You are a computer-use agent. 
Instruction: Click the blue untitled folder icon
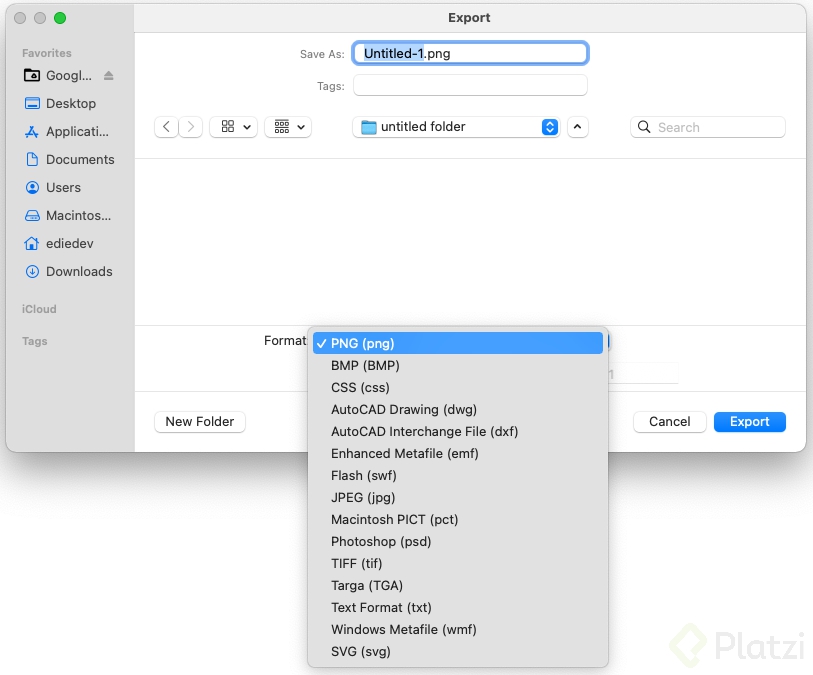[x=369, y=127]
